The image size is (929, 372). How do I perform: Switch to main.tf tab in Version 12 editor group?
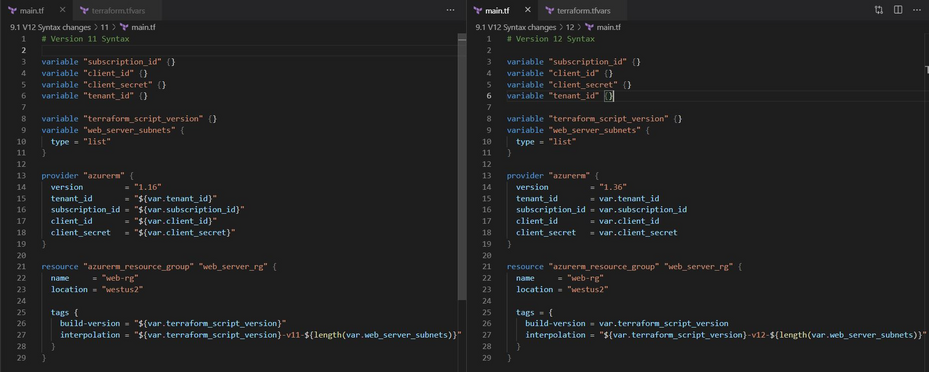pos(501,10)
